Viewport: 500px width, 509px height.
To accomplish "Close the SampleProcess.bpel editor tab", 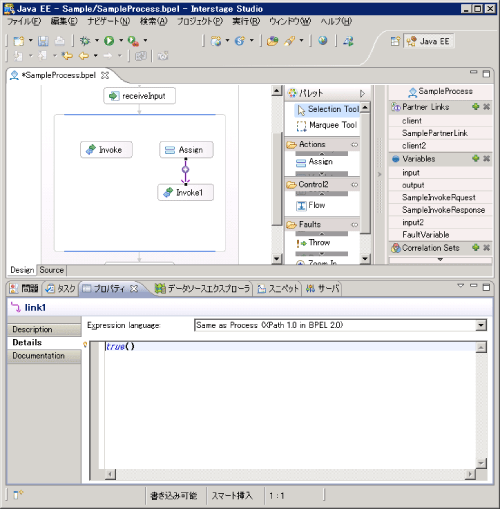I will click(x=105, y=75).
